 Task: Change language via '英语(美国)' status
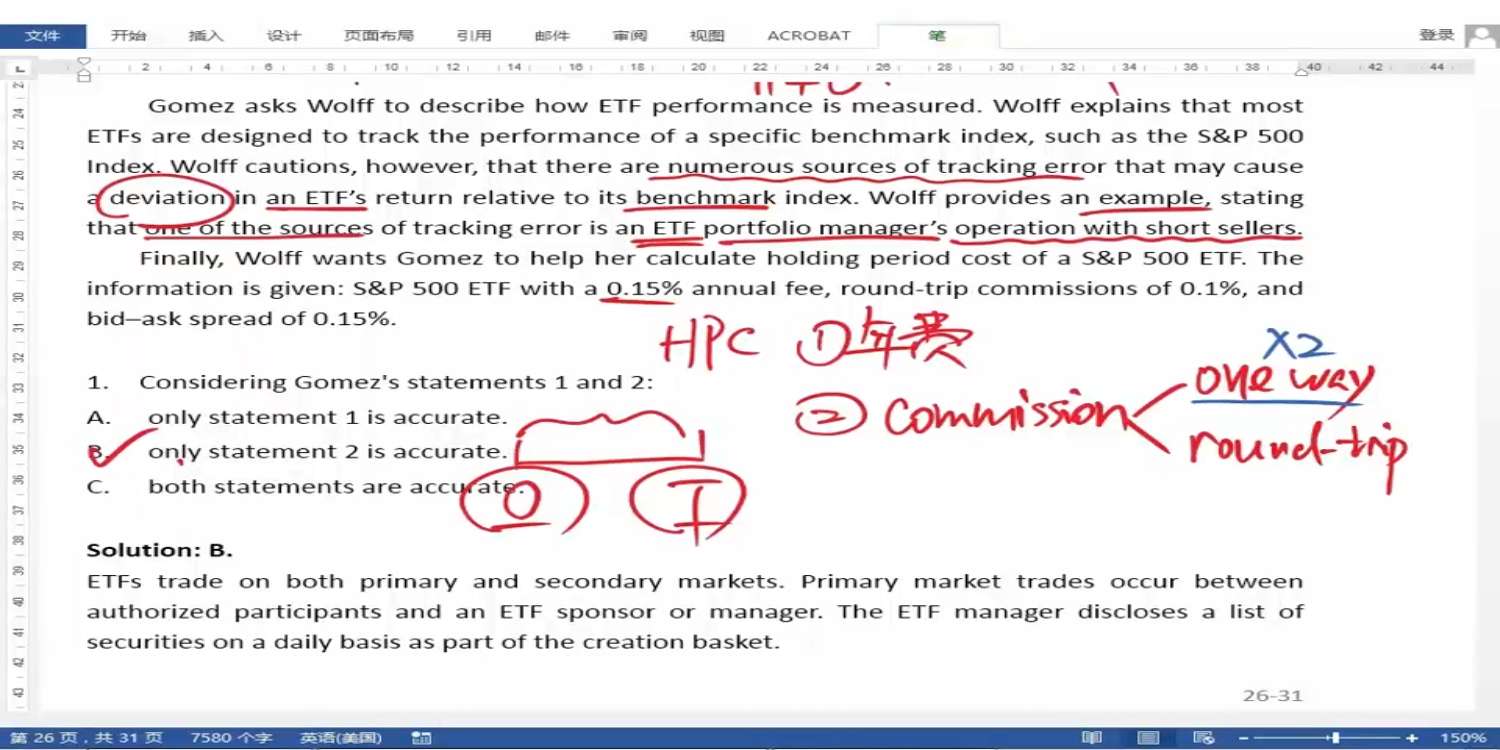(x=341, y=738)
